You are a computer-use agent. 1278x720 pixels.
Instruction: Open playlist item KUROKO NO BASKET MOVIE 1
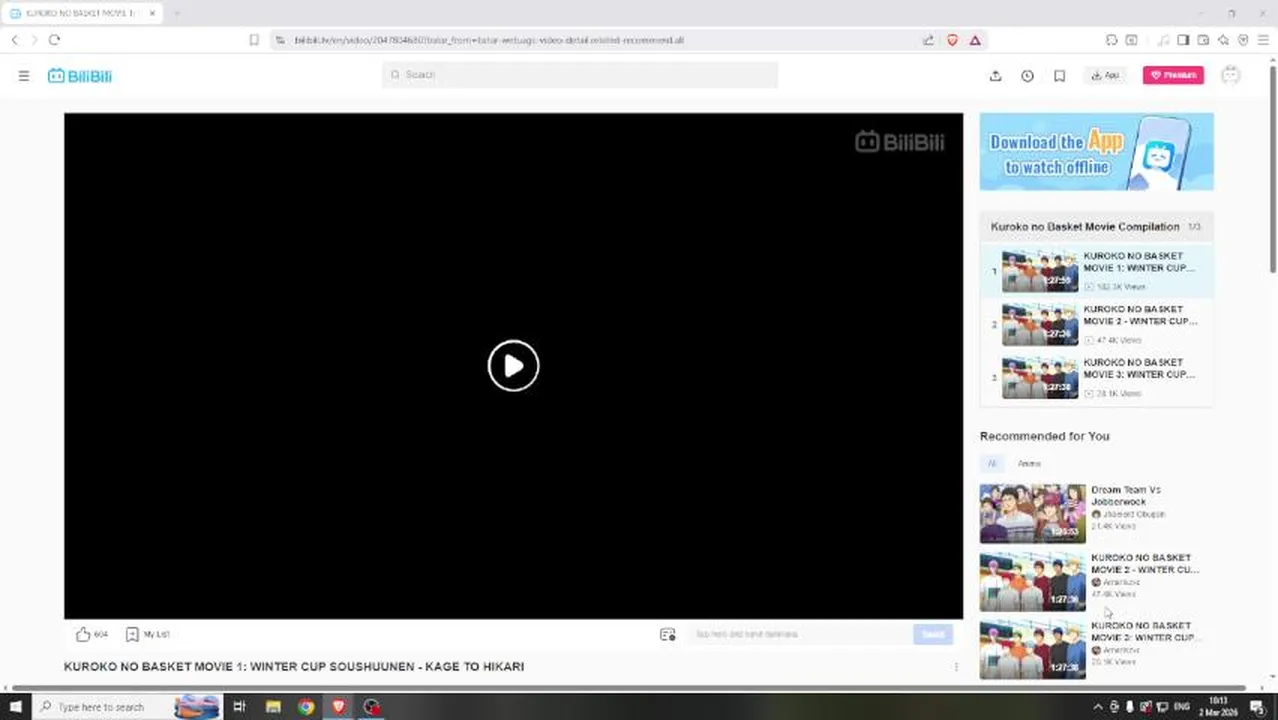[1097, 271]
